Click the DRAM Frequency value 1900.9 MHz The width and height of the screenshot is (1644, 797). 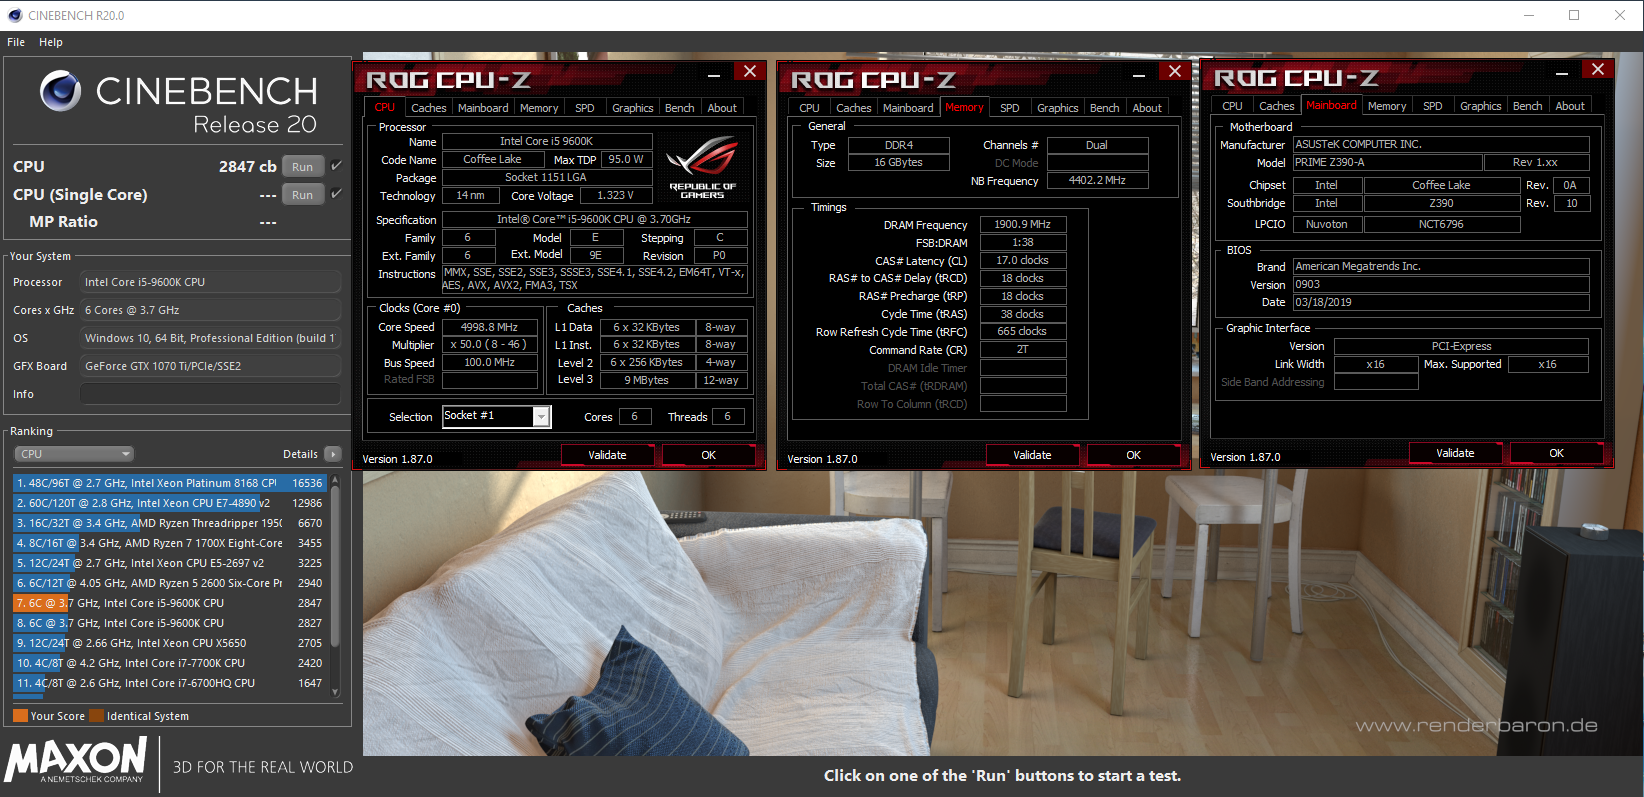point(1023,224)
